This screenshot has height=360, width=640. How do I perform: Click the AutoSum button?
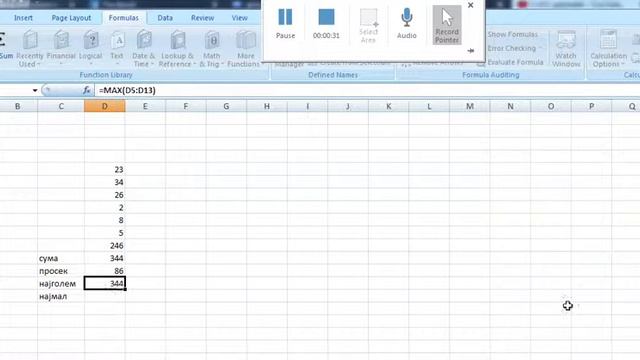click(6, 46)
